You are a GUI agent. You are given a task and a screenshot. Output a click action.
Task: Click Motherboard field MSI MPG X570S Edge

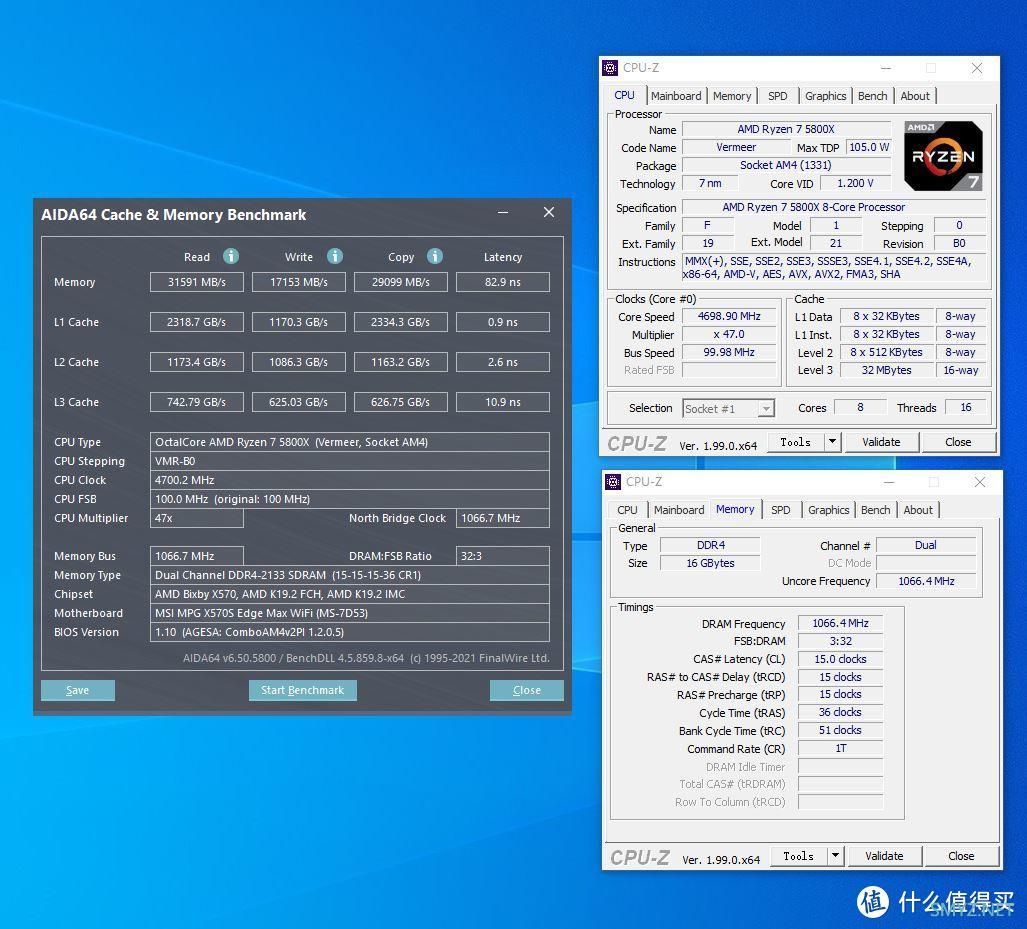click(350, 613)
